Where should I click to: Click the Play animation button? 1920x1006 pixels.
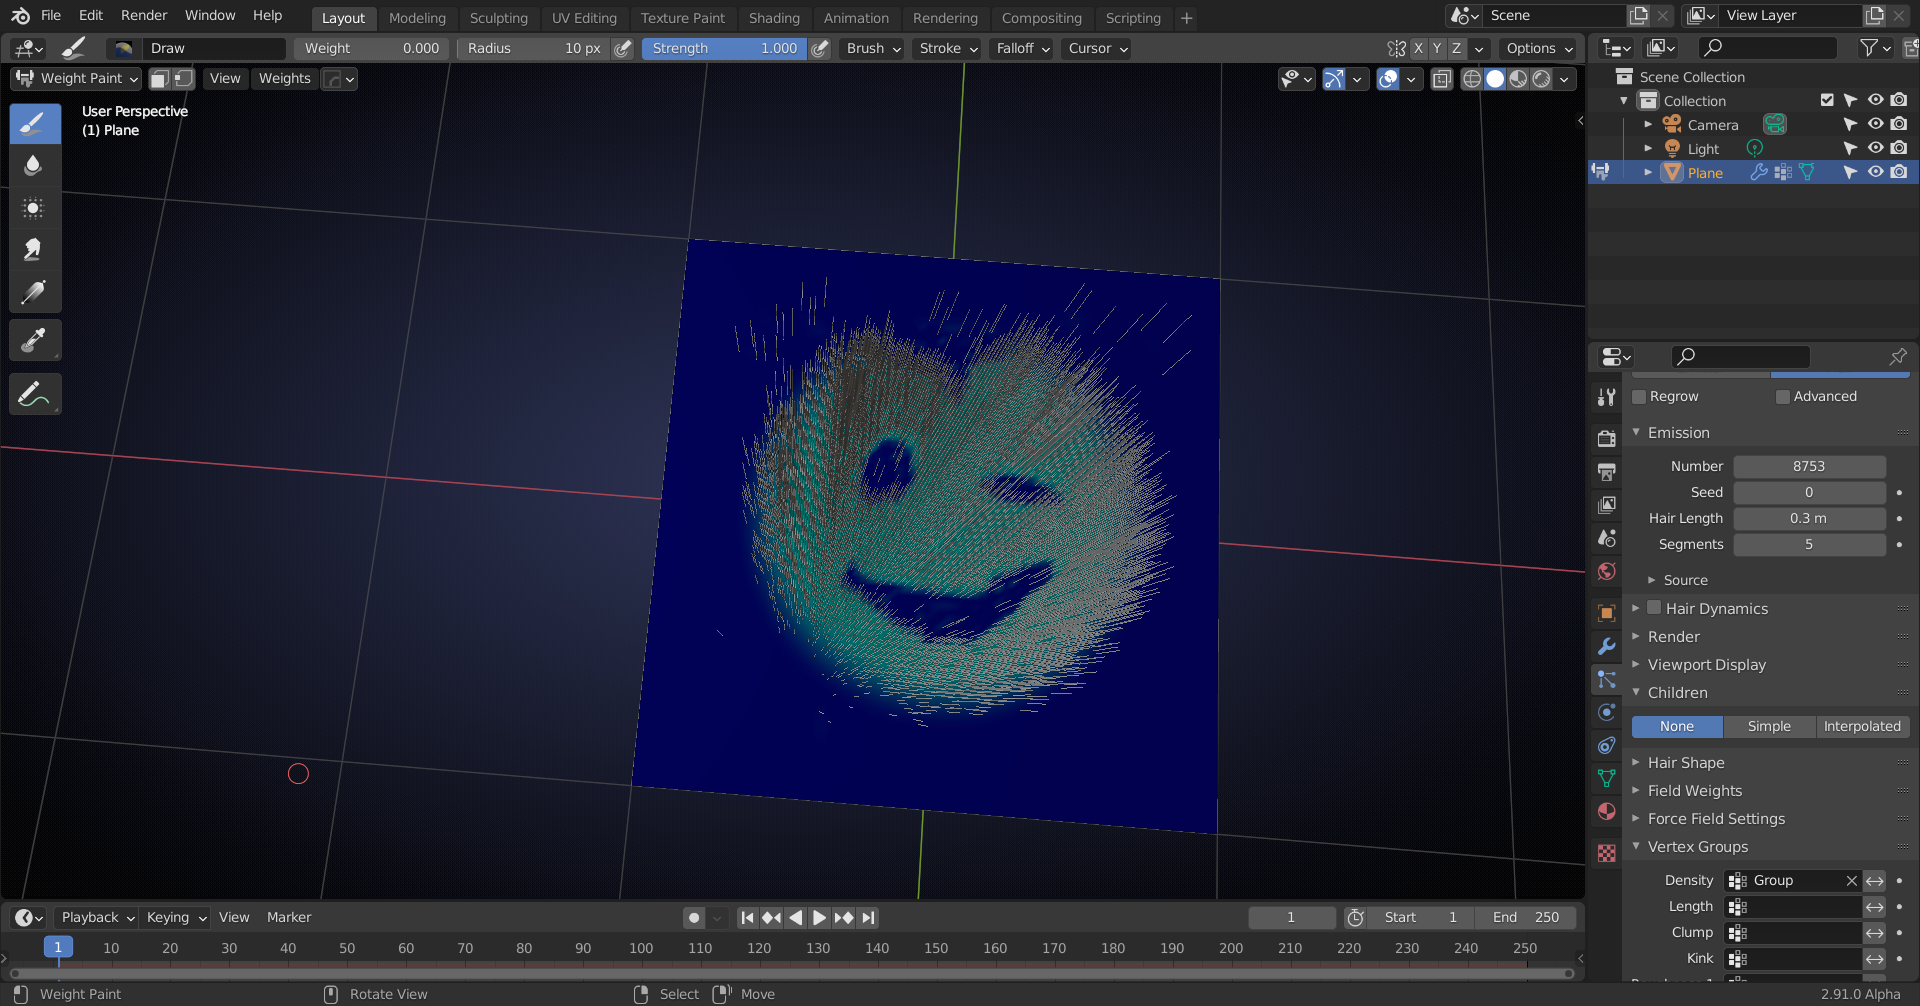(819, 917)
